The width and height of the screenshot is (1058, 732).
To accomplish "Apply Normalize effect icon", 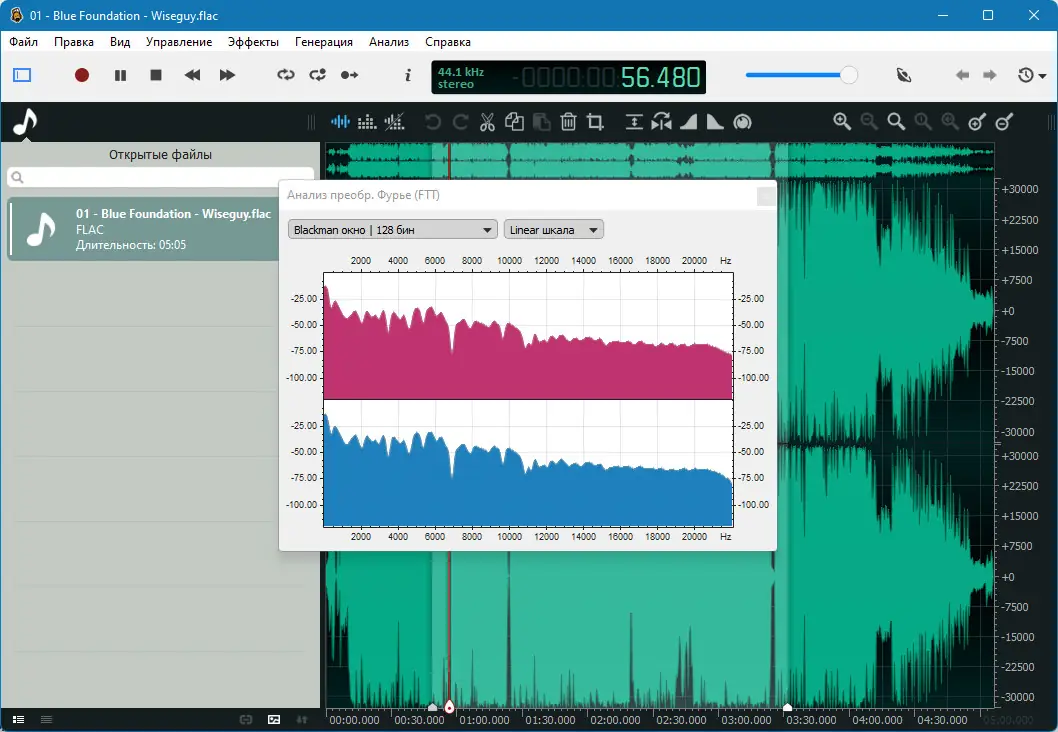I will tap(634, 122).
